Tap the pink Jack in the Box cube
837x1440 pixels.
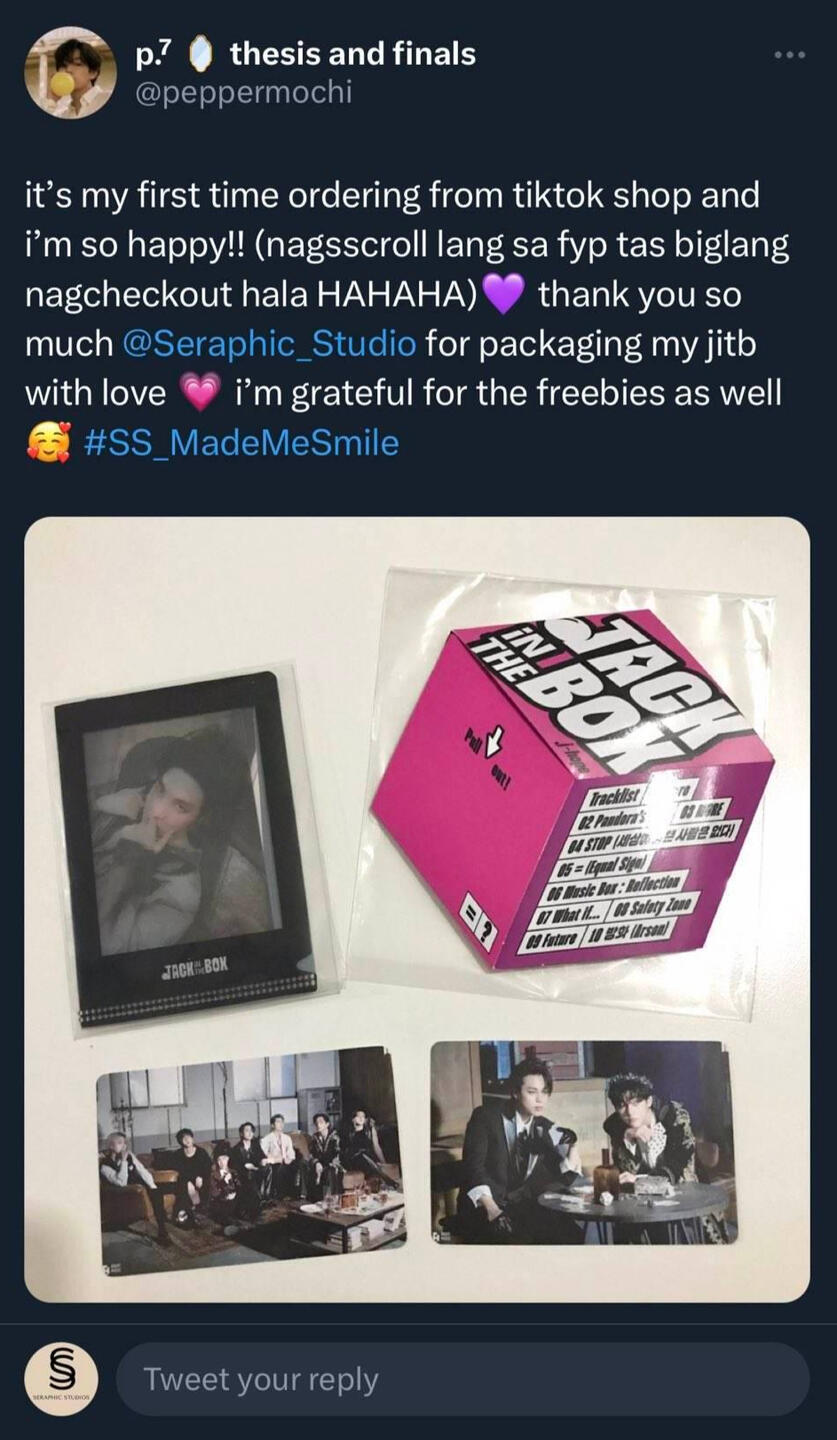coord(572,790)
